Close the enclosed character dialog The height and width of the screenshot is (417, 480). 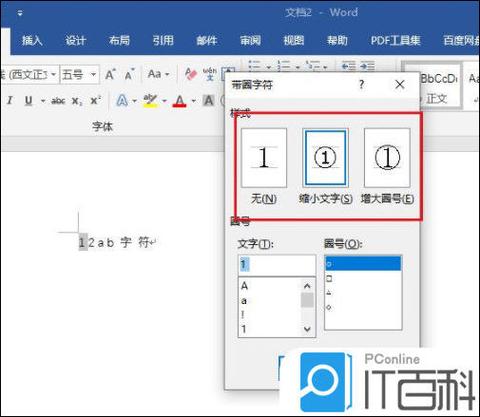[x=400, y=84]
